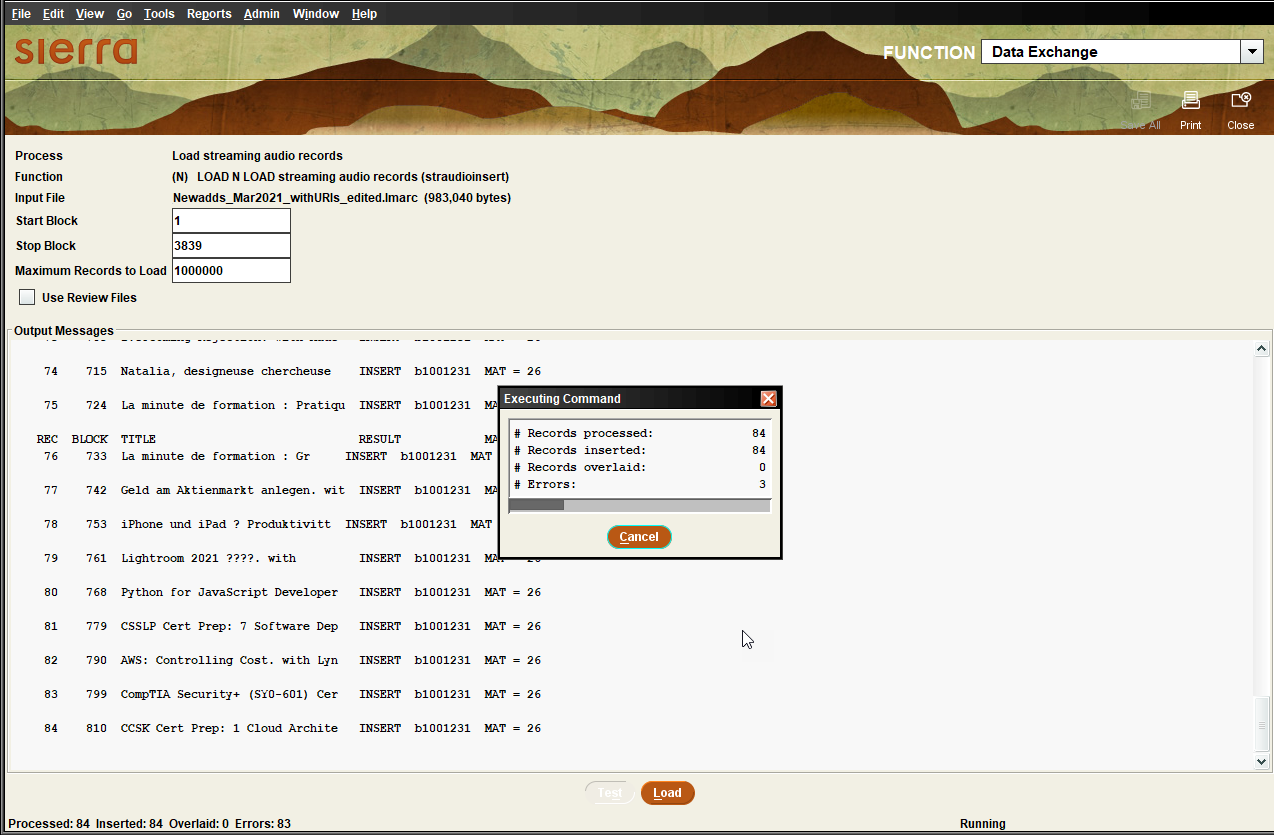Click the Stop Block field showing 3839

[x=231, y=246]
